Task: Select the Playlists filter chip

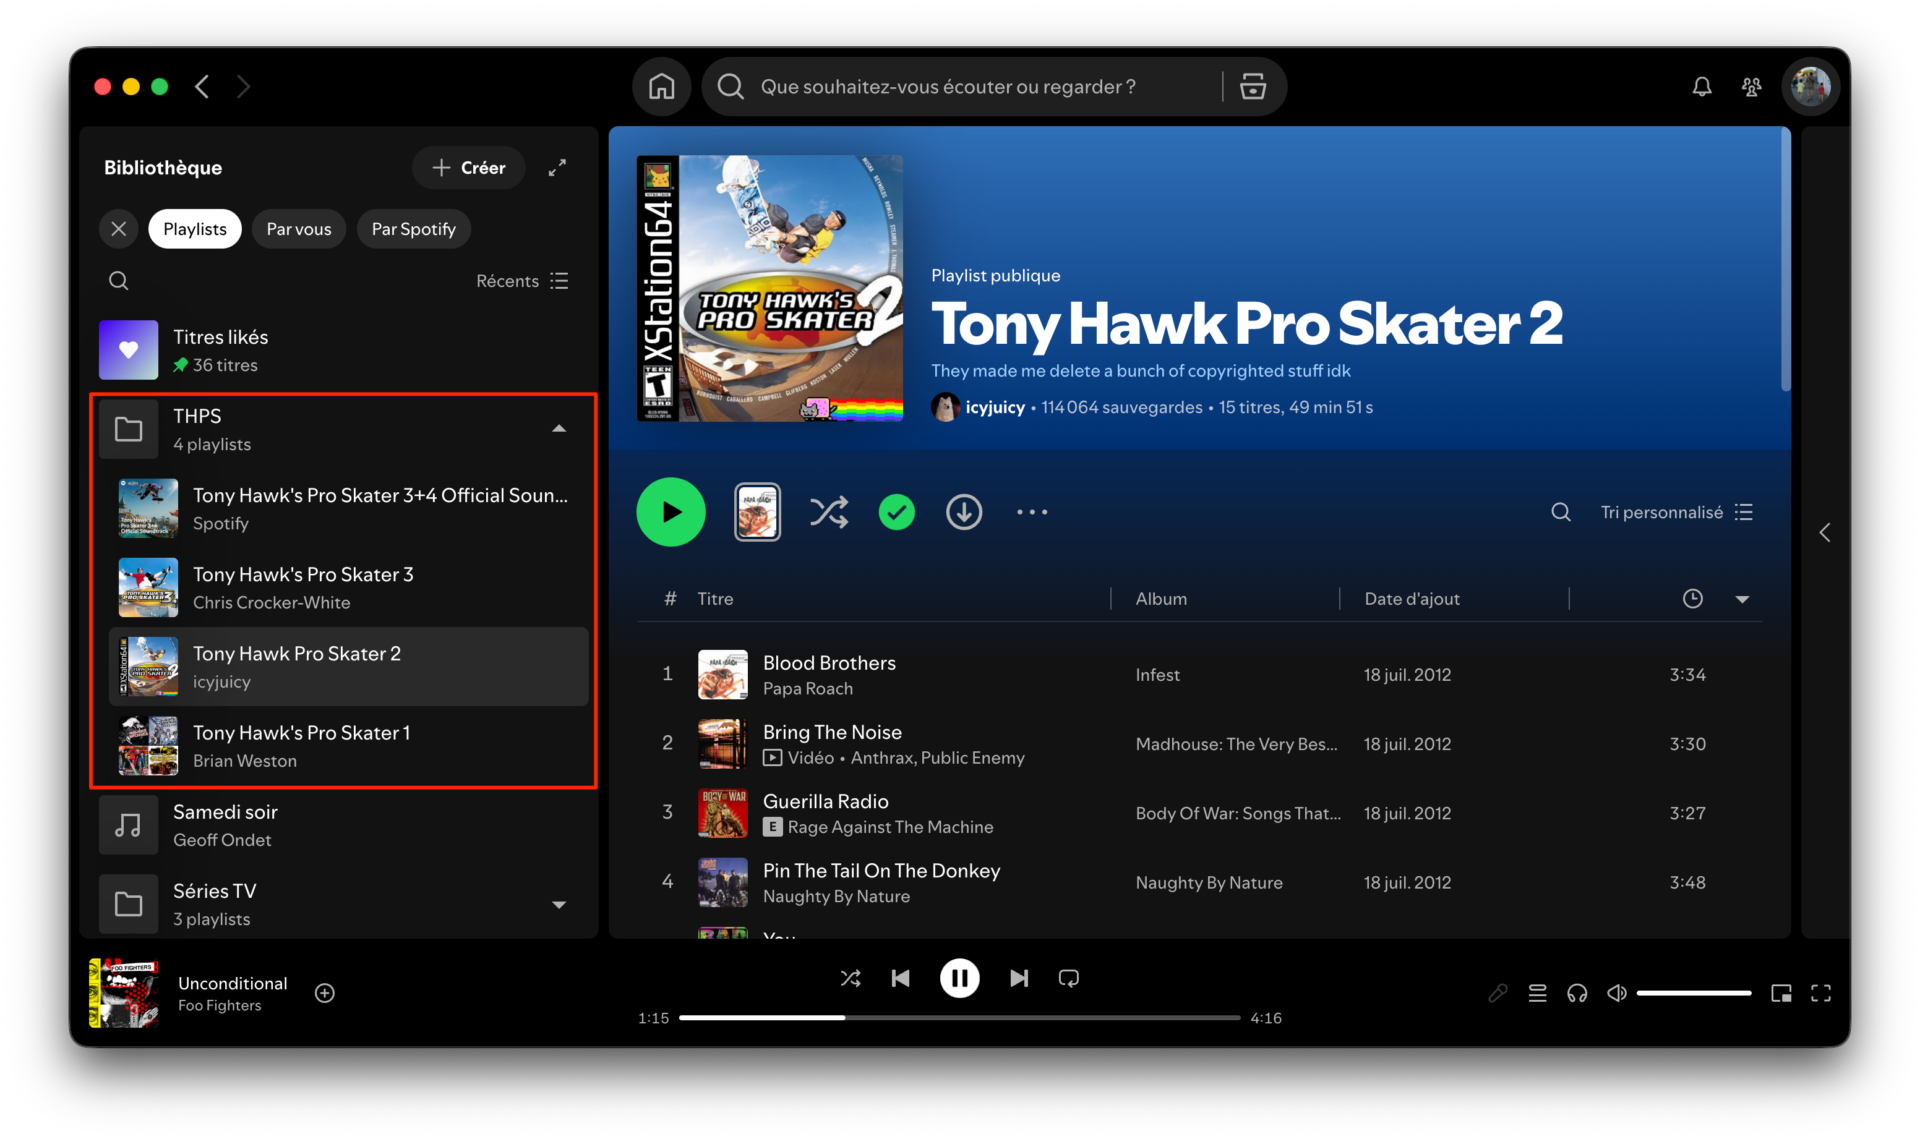Action: coord(195,229)
